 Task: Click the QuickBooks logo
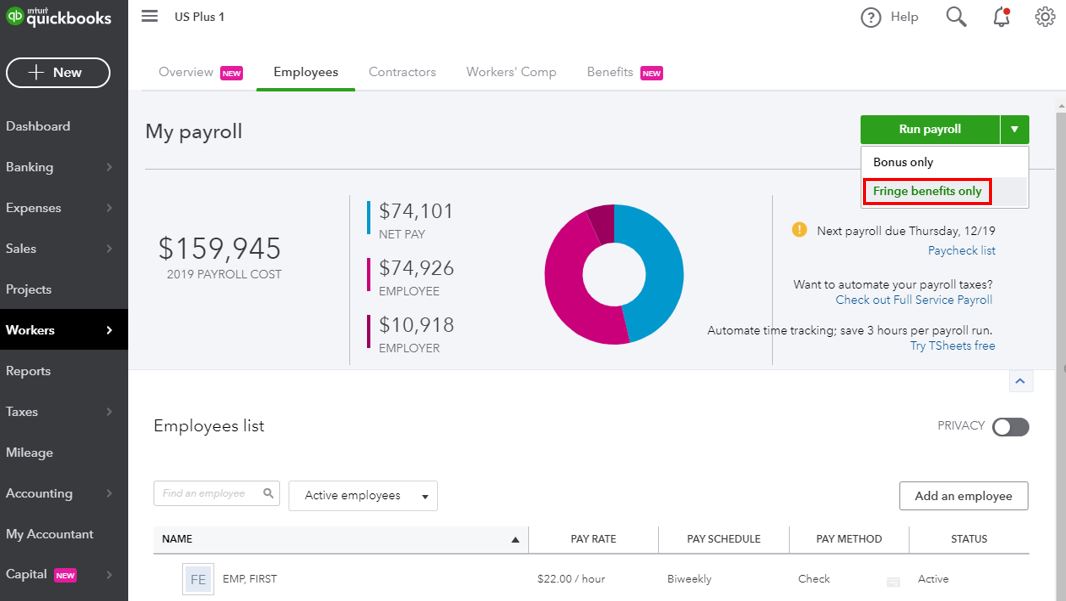[x=60, y=16]
